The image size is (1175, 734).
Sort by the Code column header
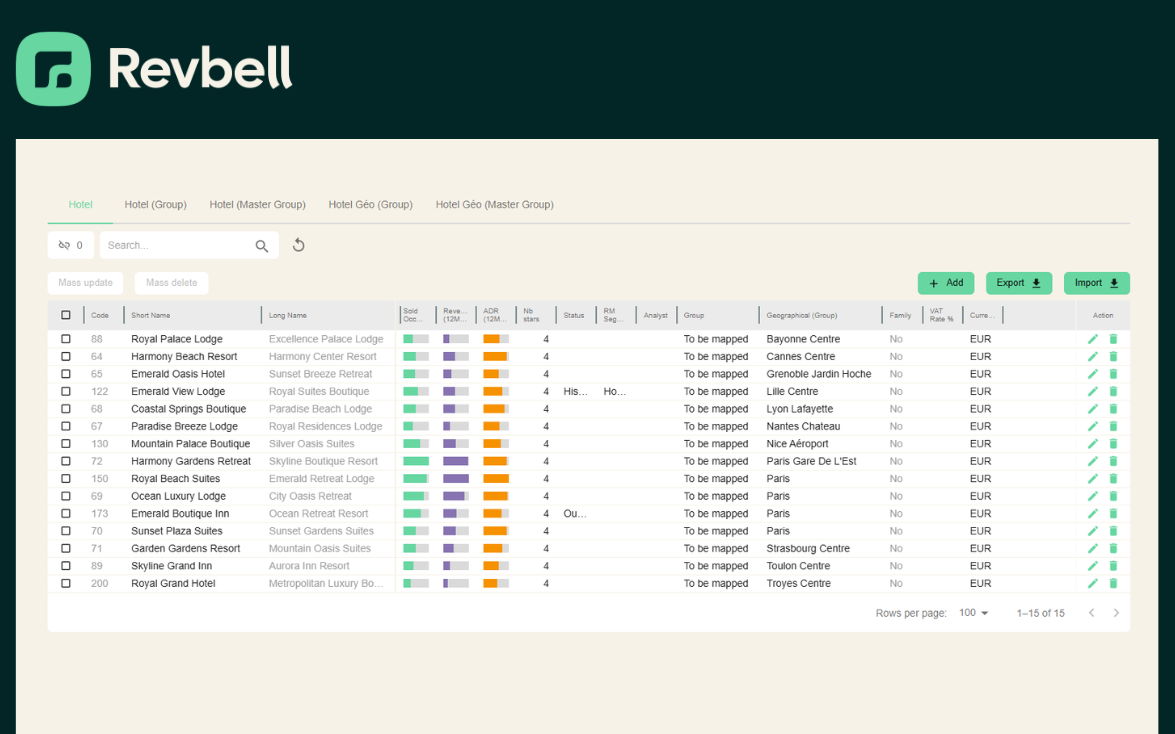point(100,315)
